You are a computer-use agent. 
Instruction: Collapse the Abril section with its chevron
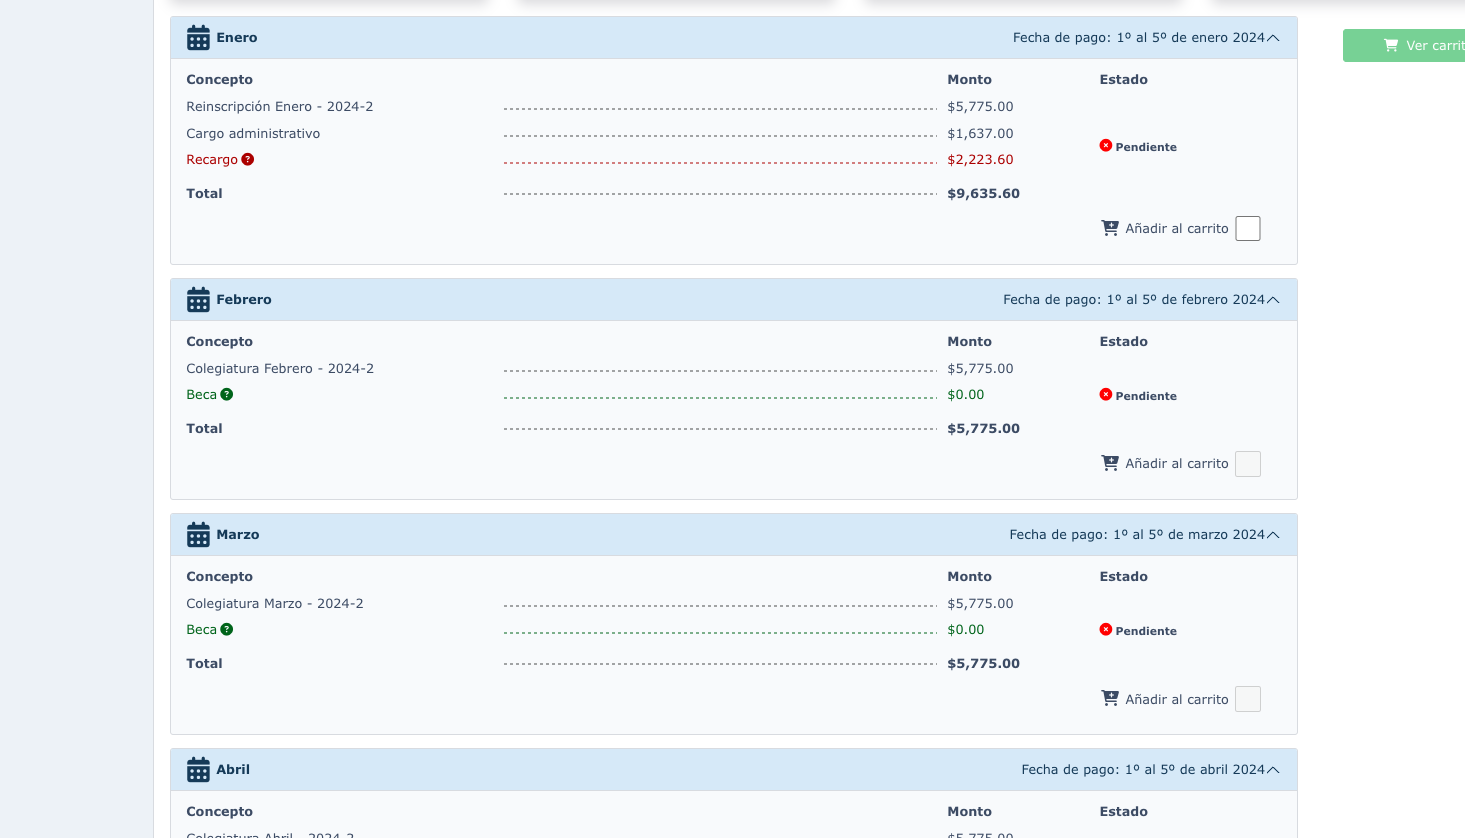pos(1273,770)
